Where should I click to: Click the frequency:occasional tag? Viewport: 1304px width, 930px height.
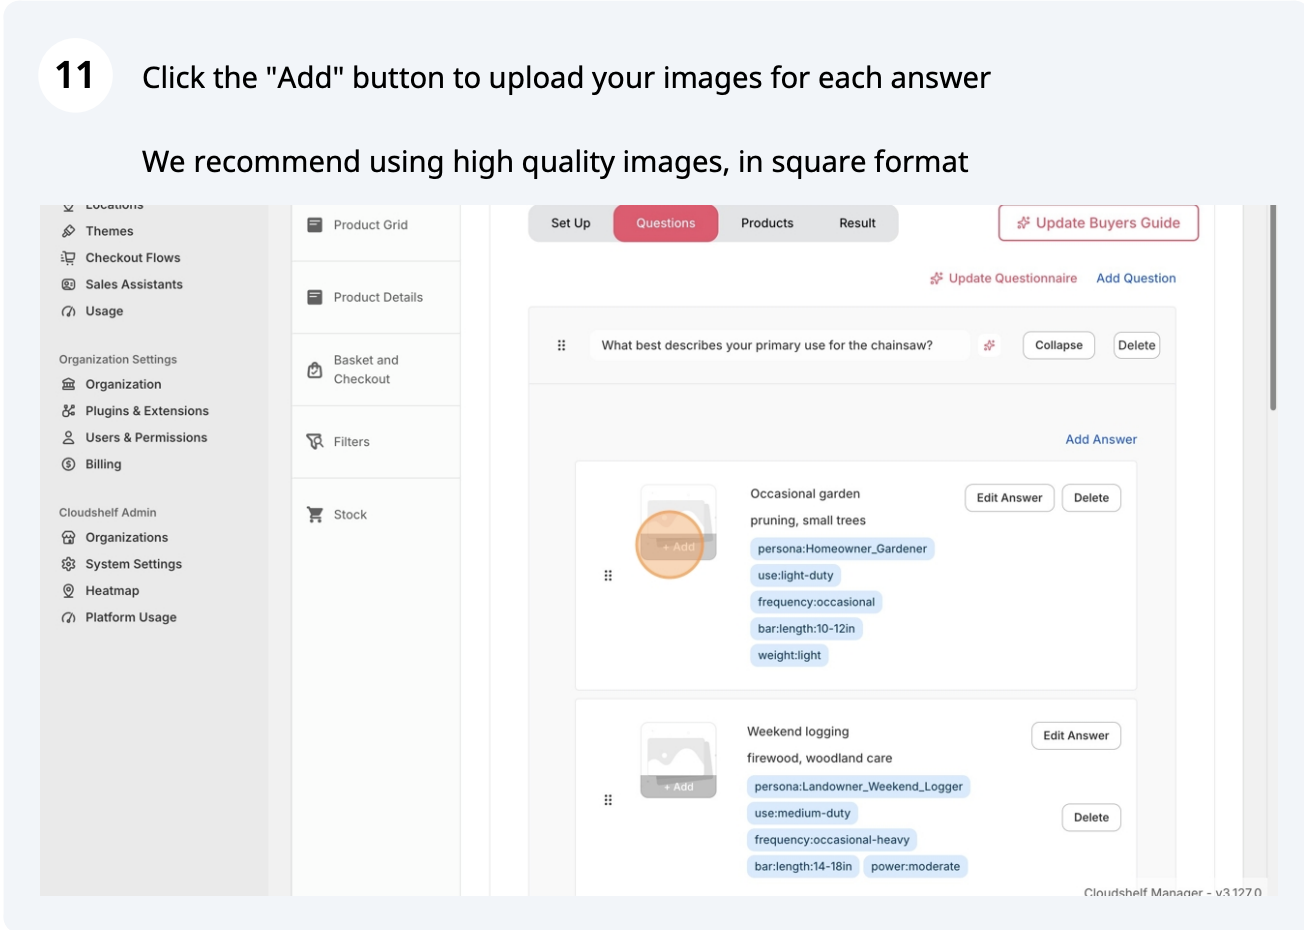[x=816, y=602]
